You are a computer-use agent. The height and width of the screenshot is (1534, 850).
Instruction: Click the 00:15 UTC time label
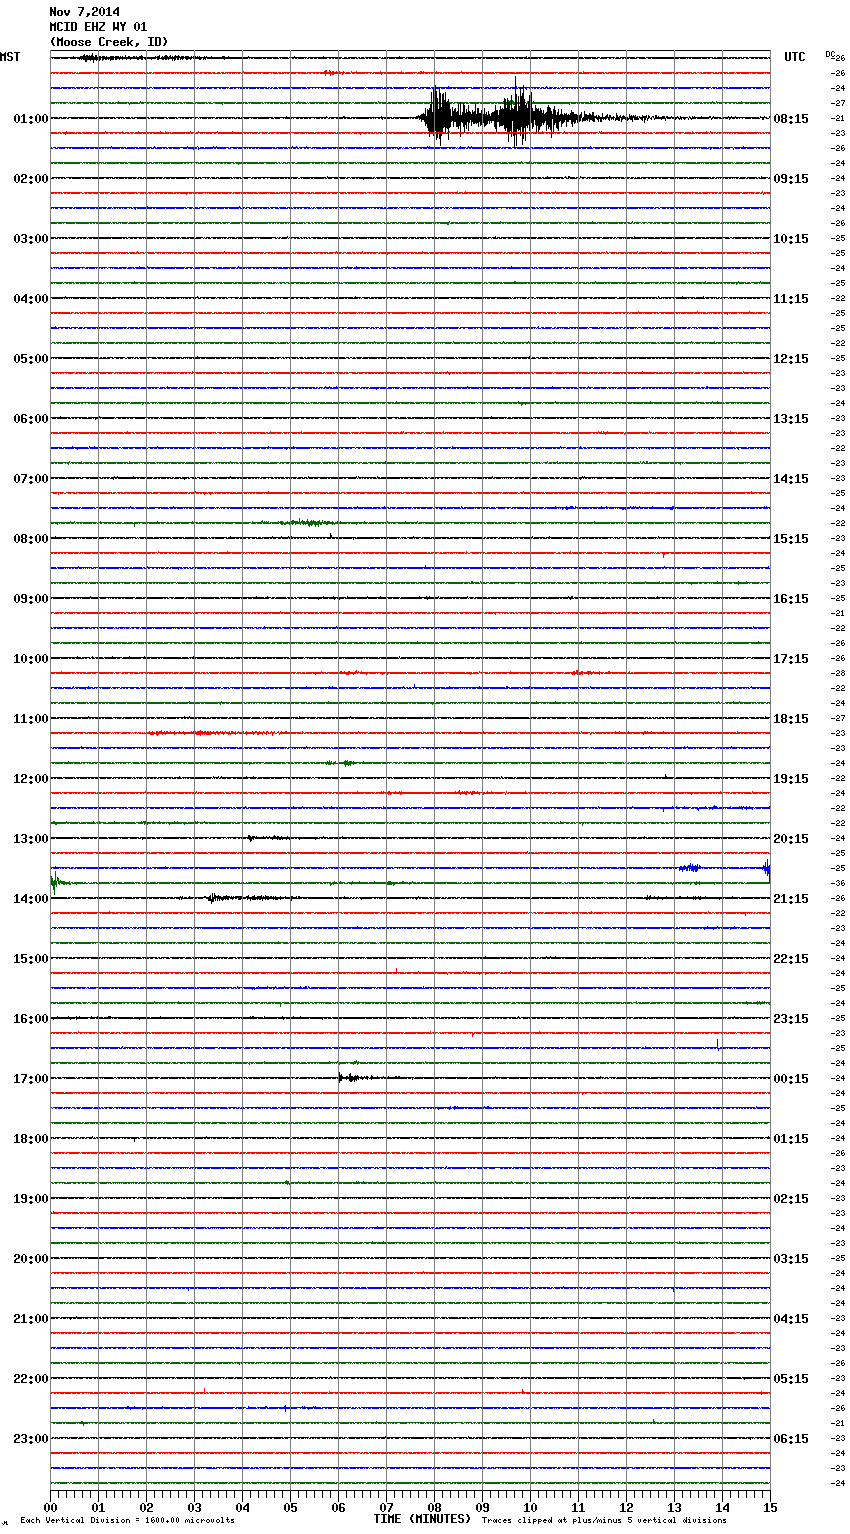(x=791, y=1079)
